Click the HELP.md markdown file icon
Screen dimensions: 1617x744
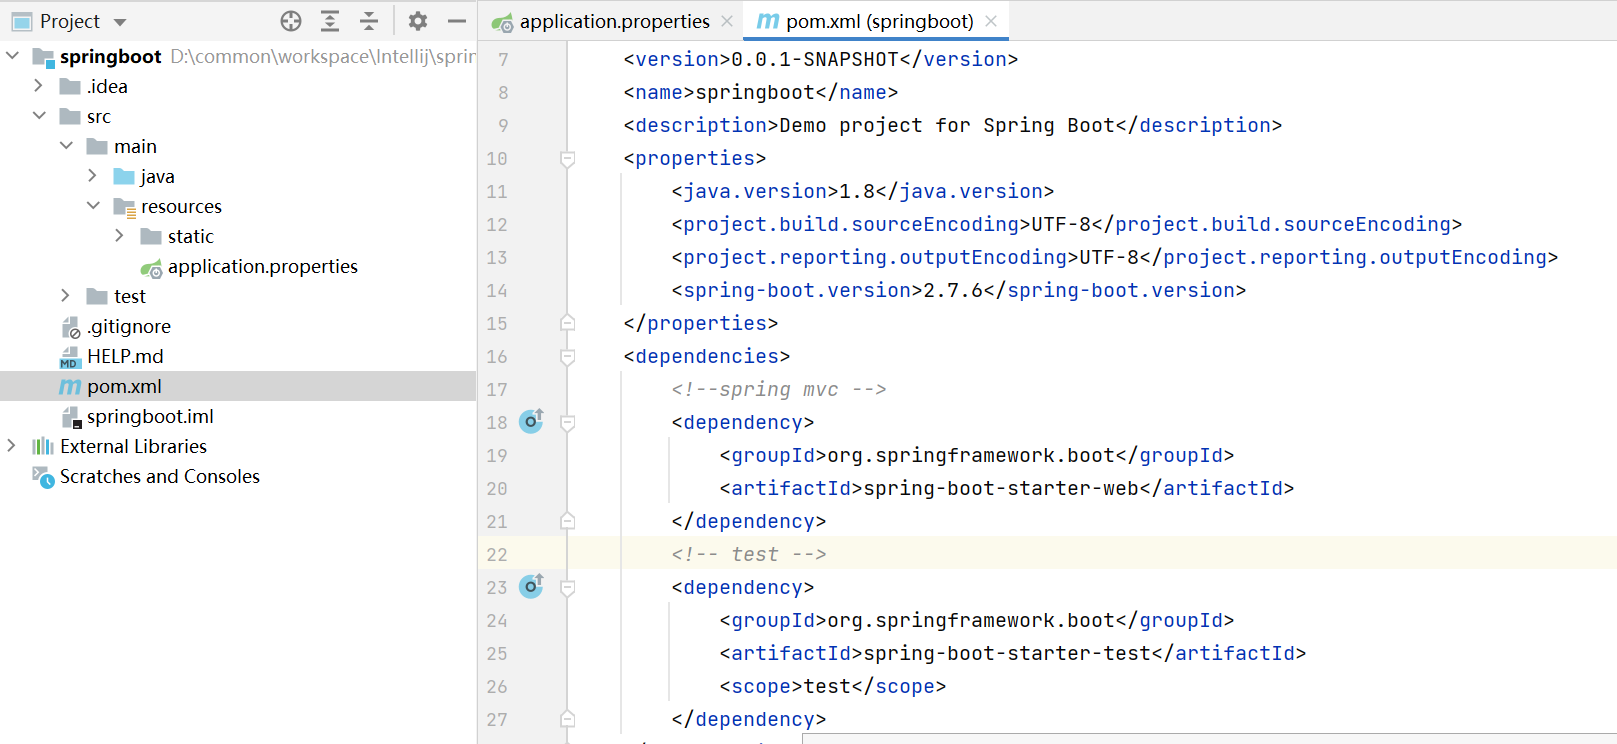70,357
